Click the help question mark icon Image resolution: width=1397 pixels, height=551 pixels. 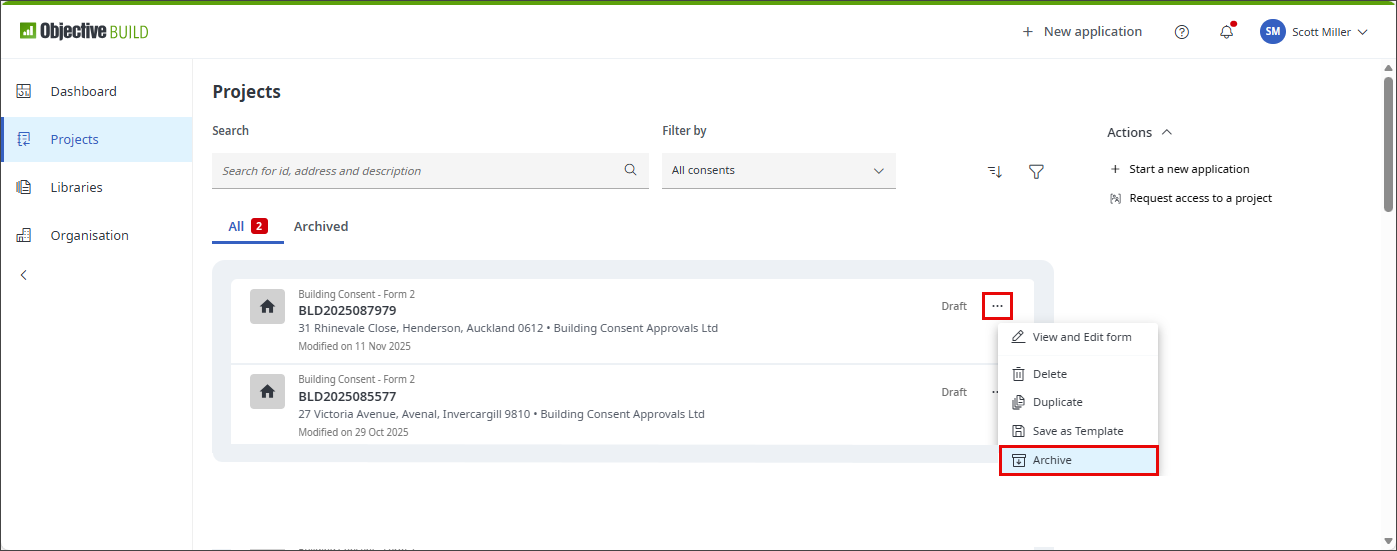click(1182, 32)
